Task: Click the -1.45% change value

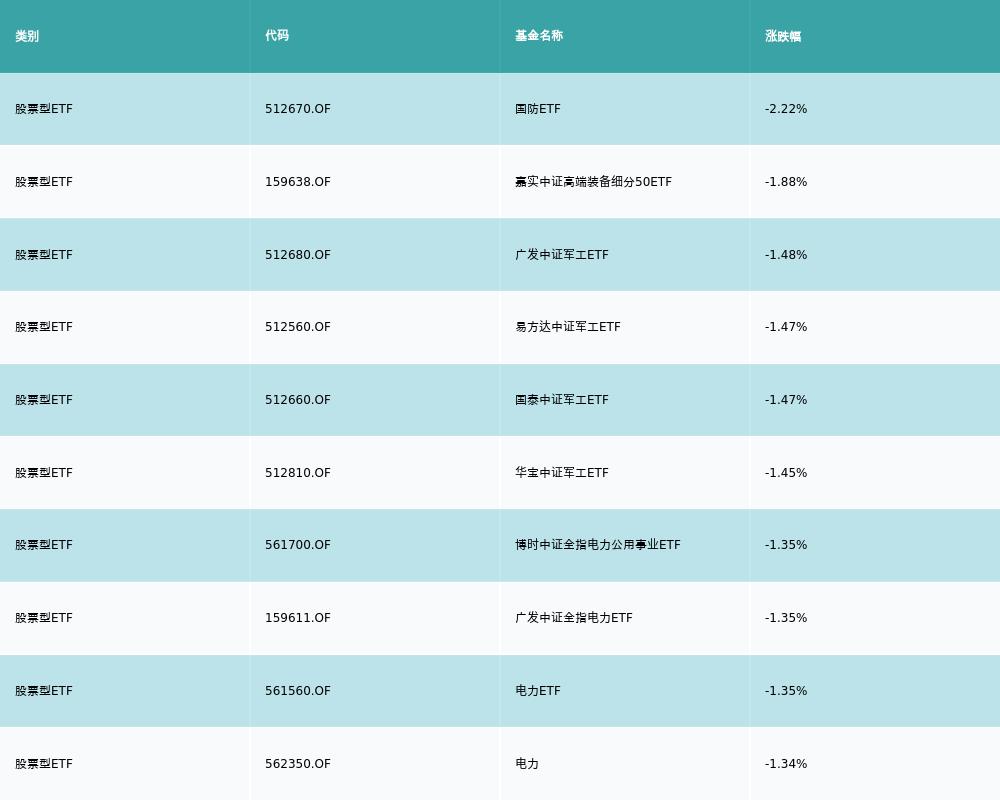Action: tap(786, 473)
